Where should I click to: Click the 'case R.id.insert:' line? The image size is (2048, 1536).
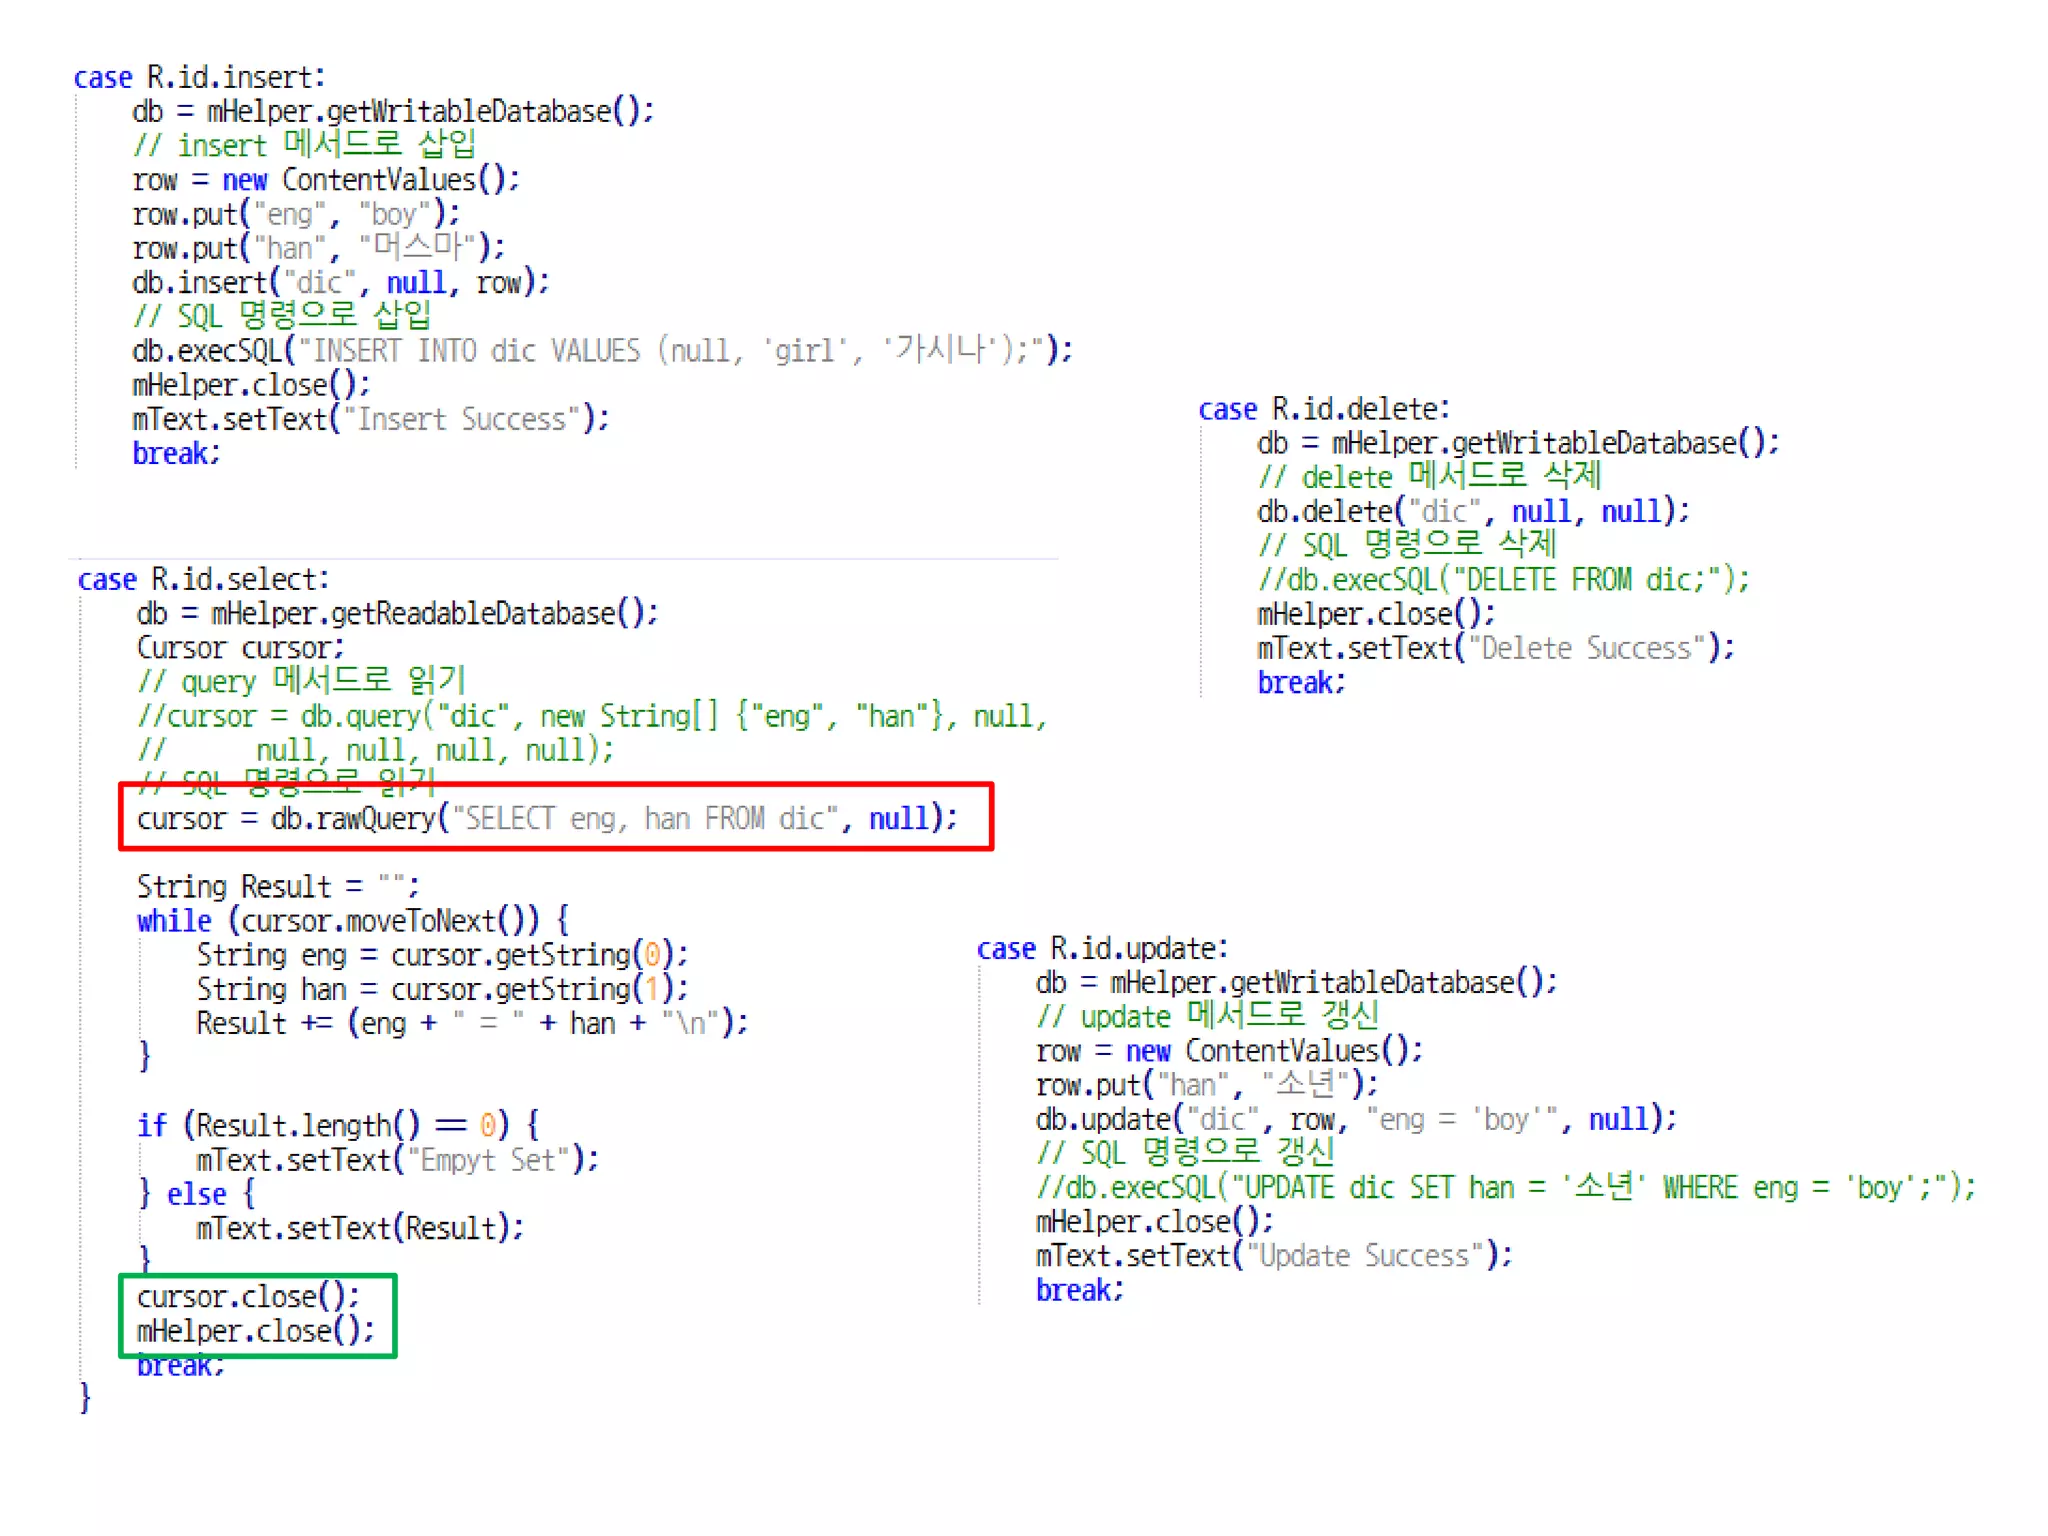[x=200, y=77]
